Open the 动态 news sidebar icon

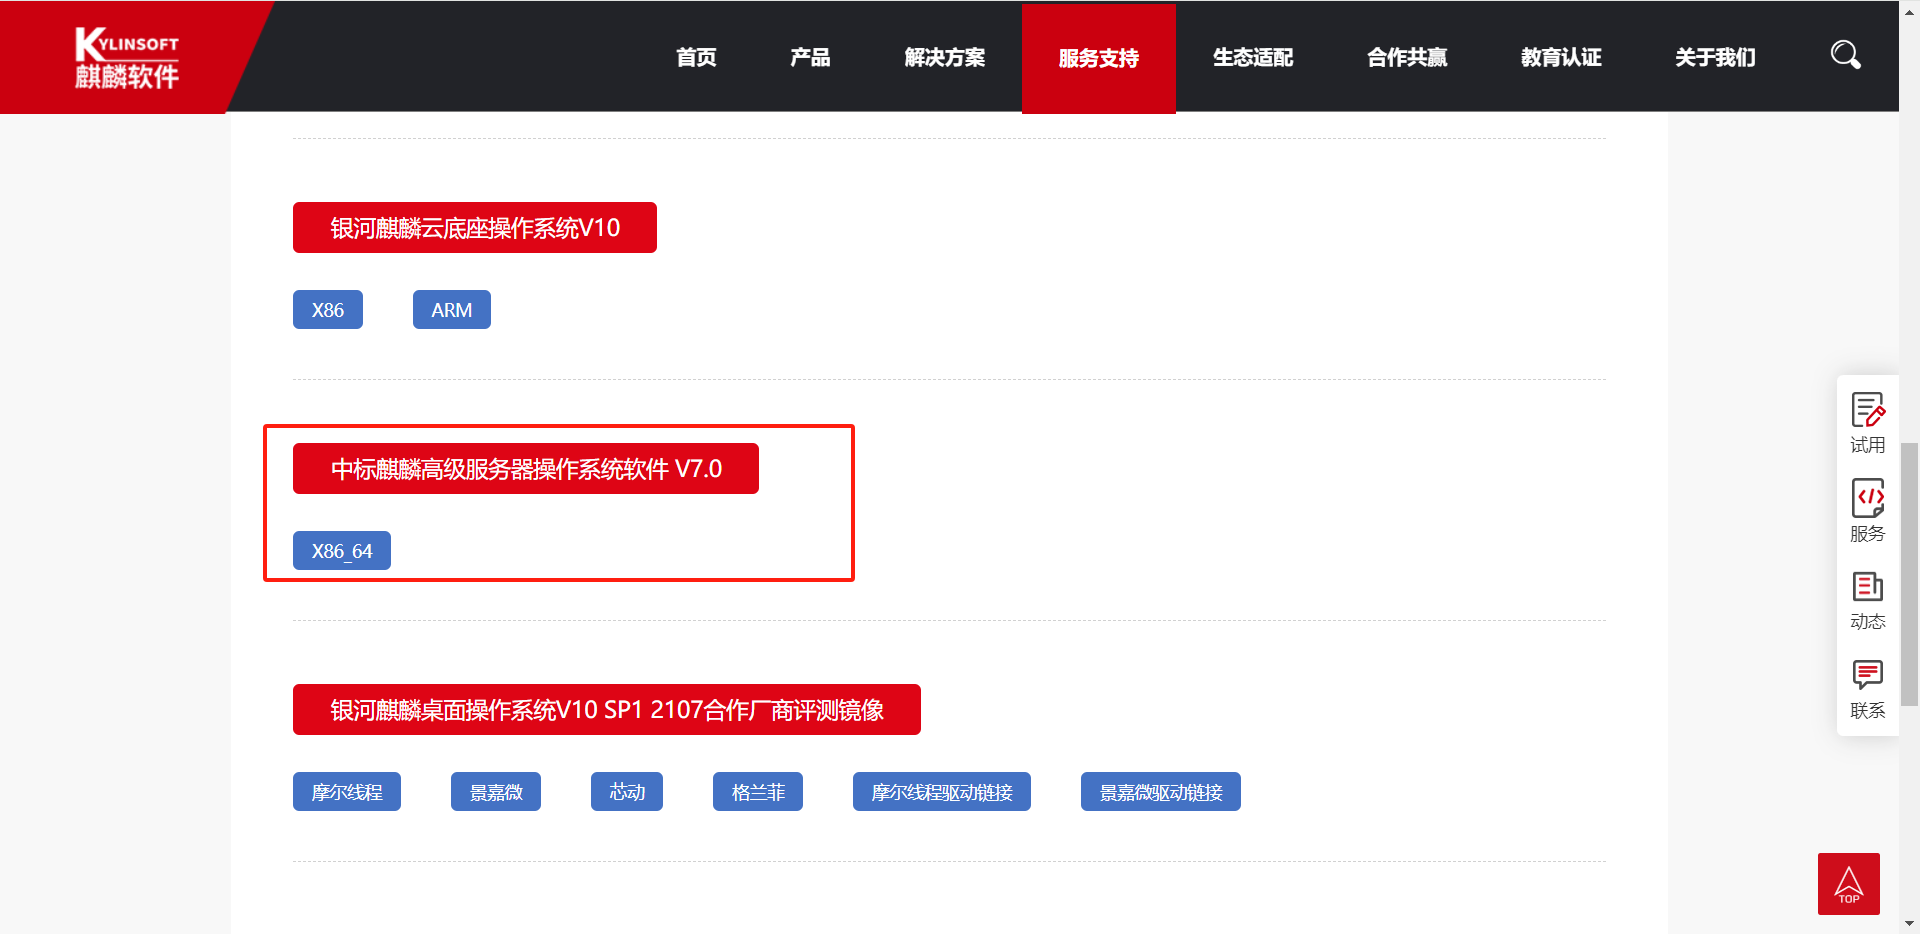pyautogui.click(x=1867, y=600)
